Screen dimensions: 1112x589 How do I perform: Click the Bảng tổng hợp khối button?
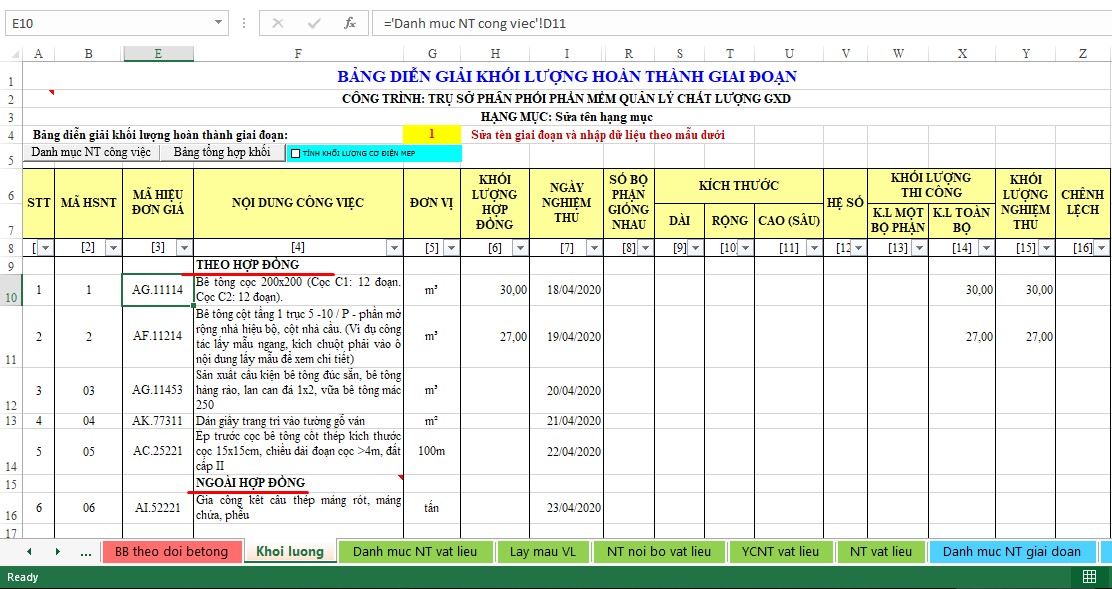pos(221,153)
